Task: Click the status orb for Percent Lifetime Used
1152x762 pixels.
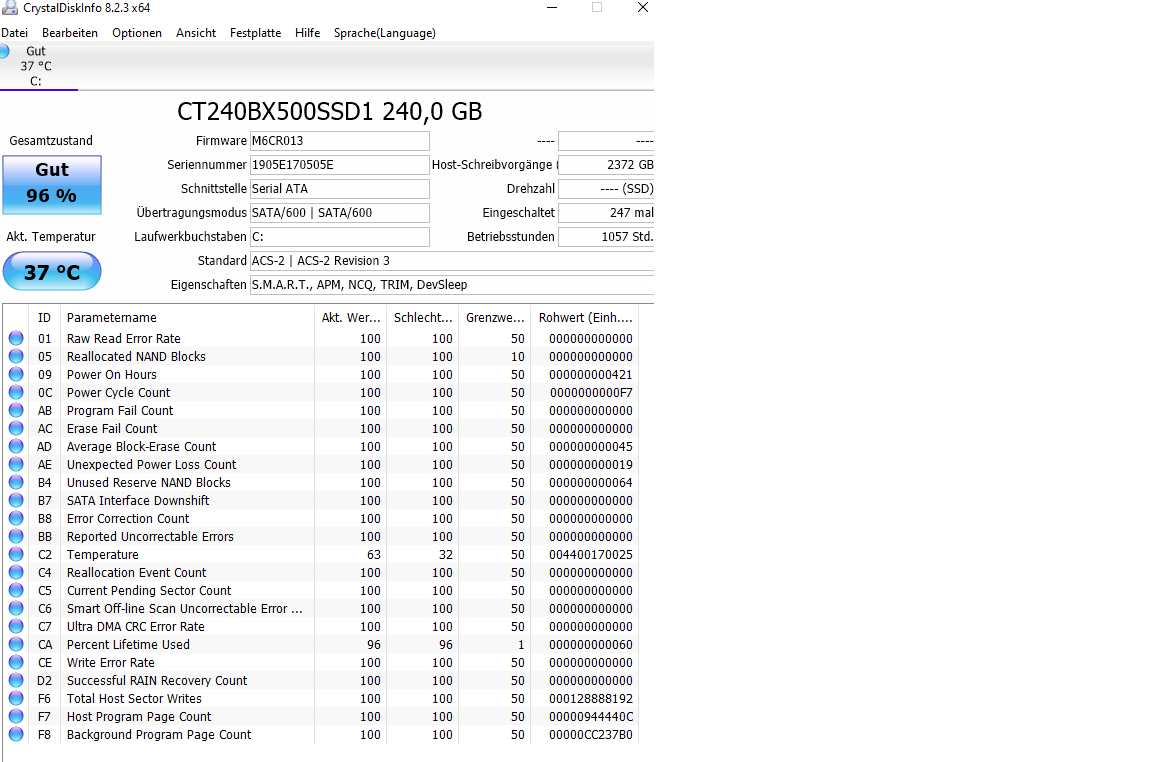Action: click(16, 644)
